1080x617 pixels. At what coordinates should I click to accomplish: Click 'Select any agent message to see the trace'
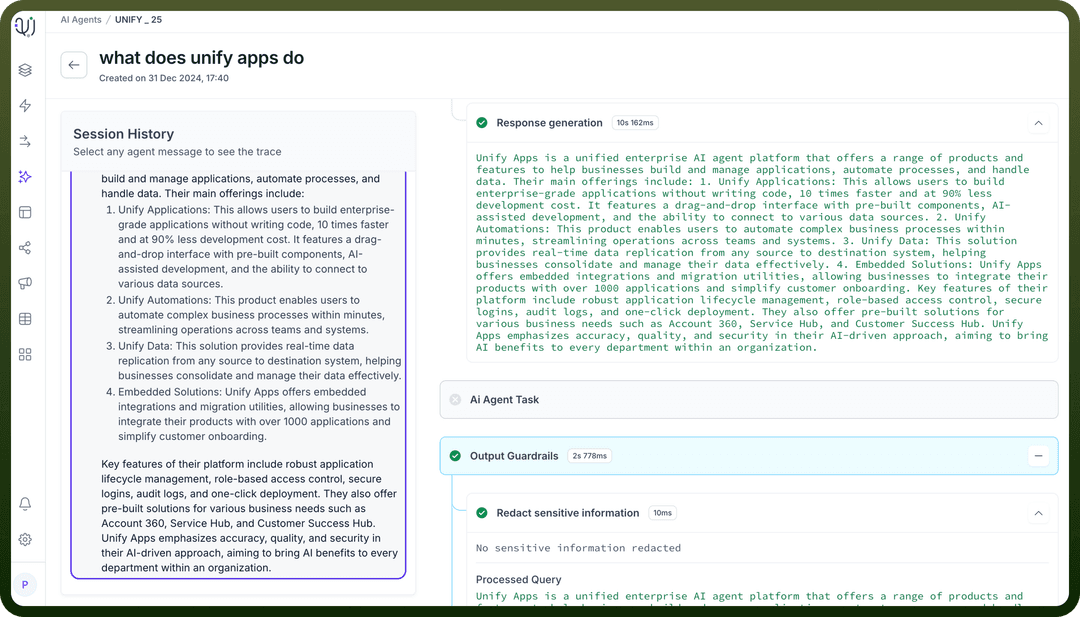click(x=177, y=152)
